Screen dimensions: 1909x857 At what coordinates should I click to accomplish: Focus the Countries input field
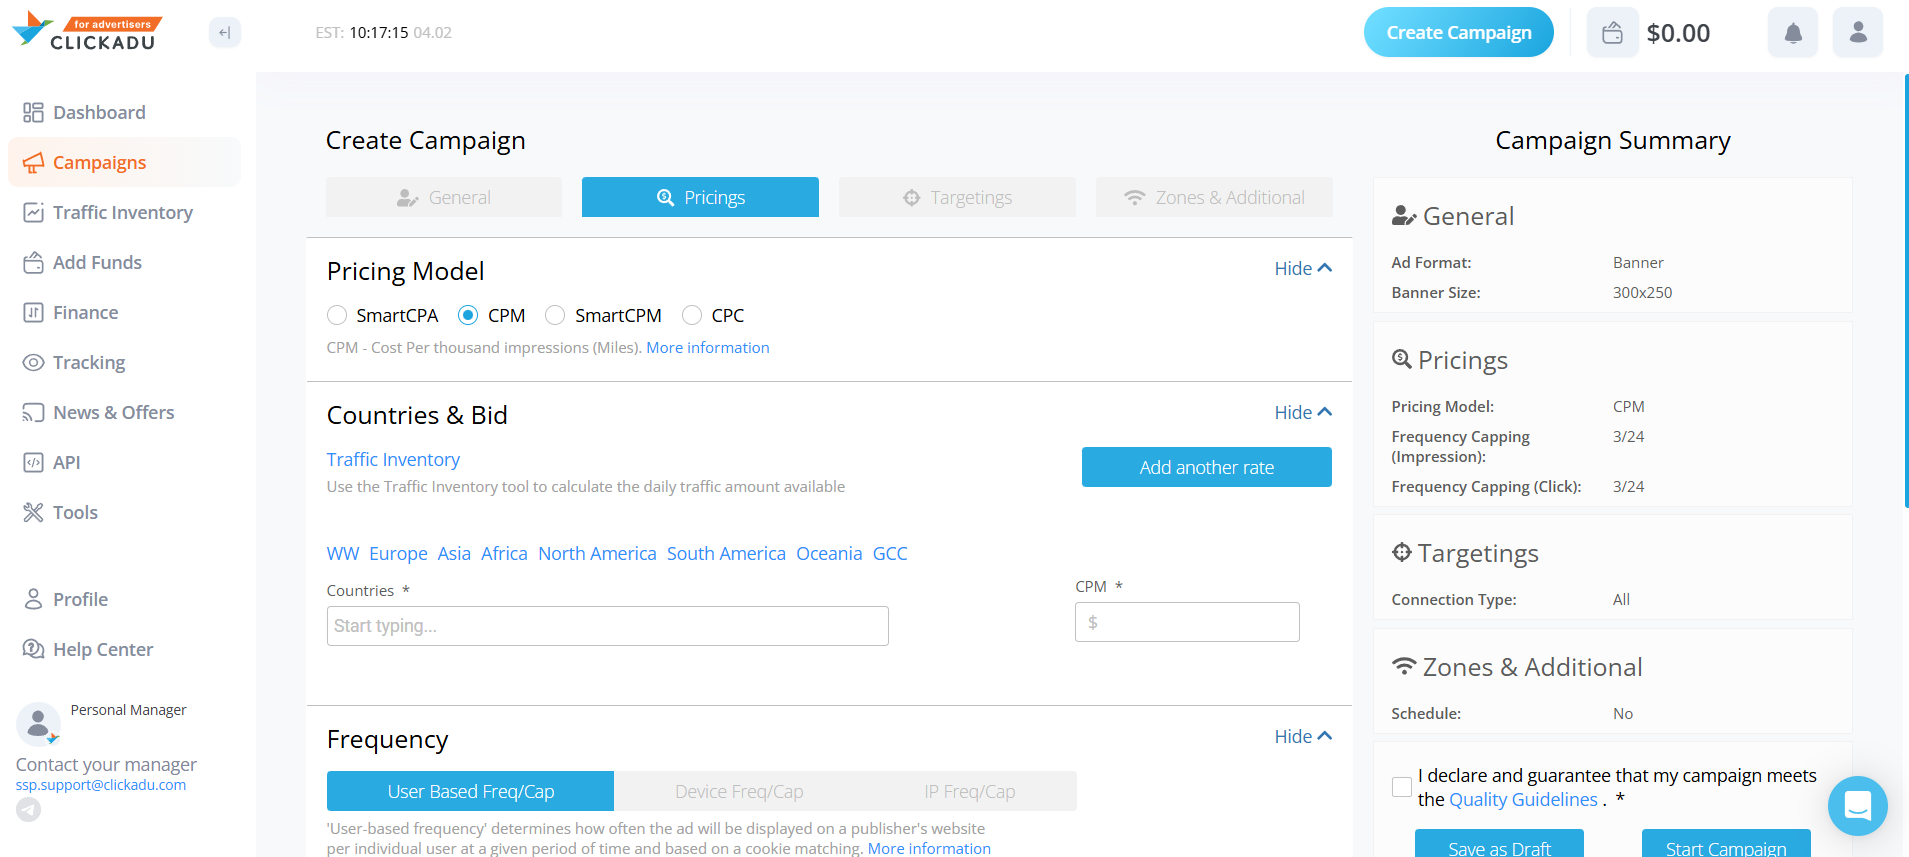pos(607,626)
